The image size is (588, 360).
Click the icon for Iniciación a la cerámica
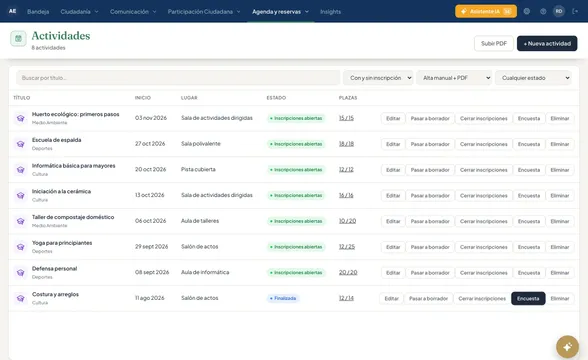point(21,195)
